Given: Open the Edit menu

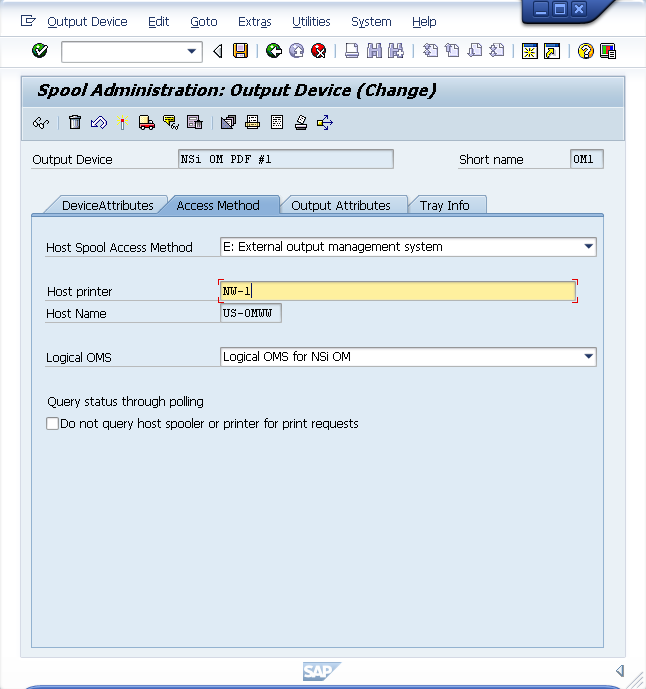Looking at the screenshot, I should [158, 22].
